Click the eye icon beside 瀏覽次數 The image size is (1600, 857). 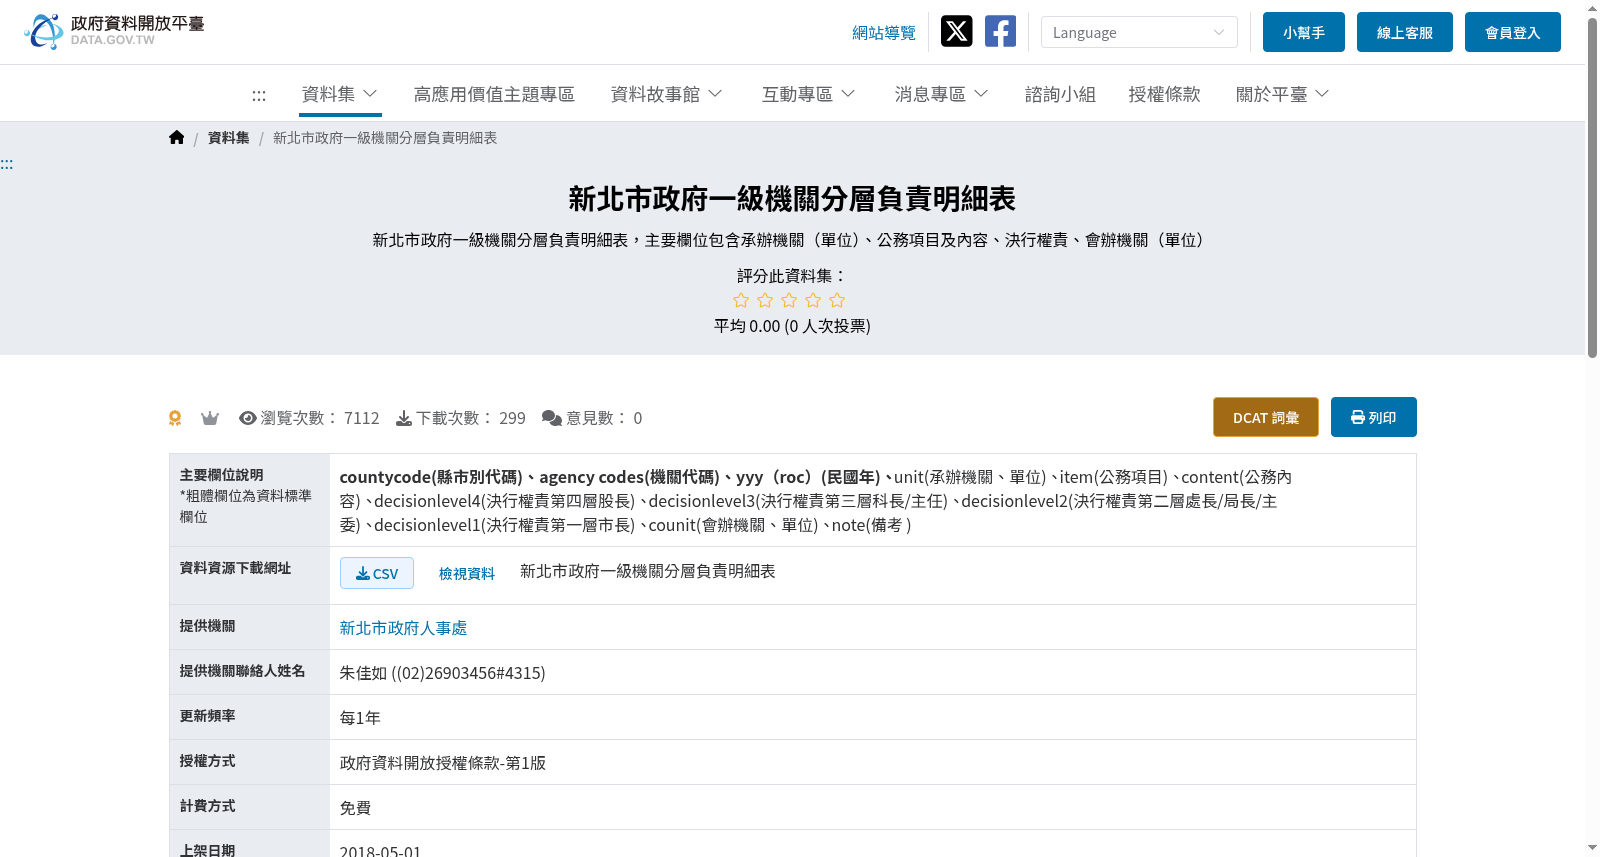point(248,418)
